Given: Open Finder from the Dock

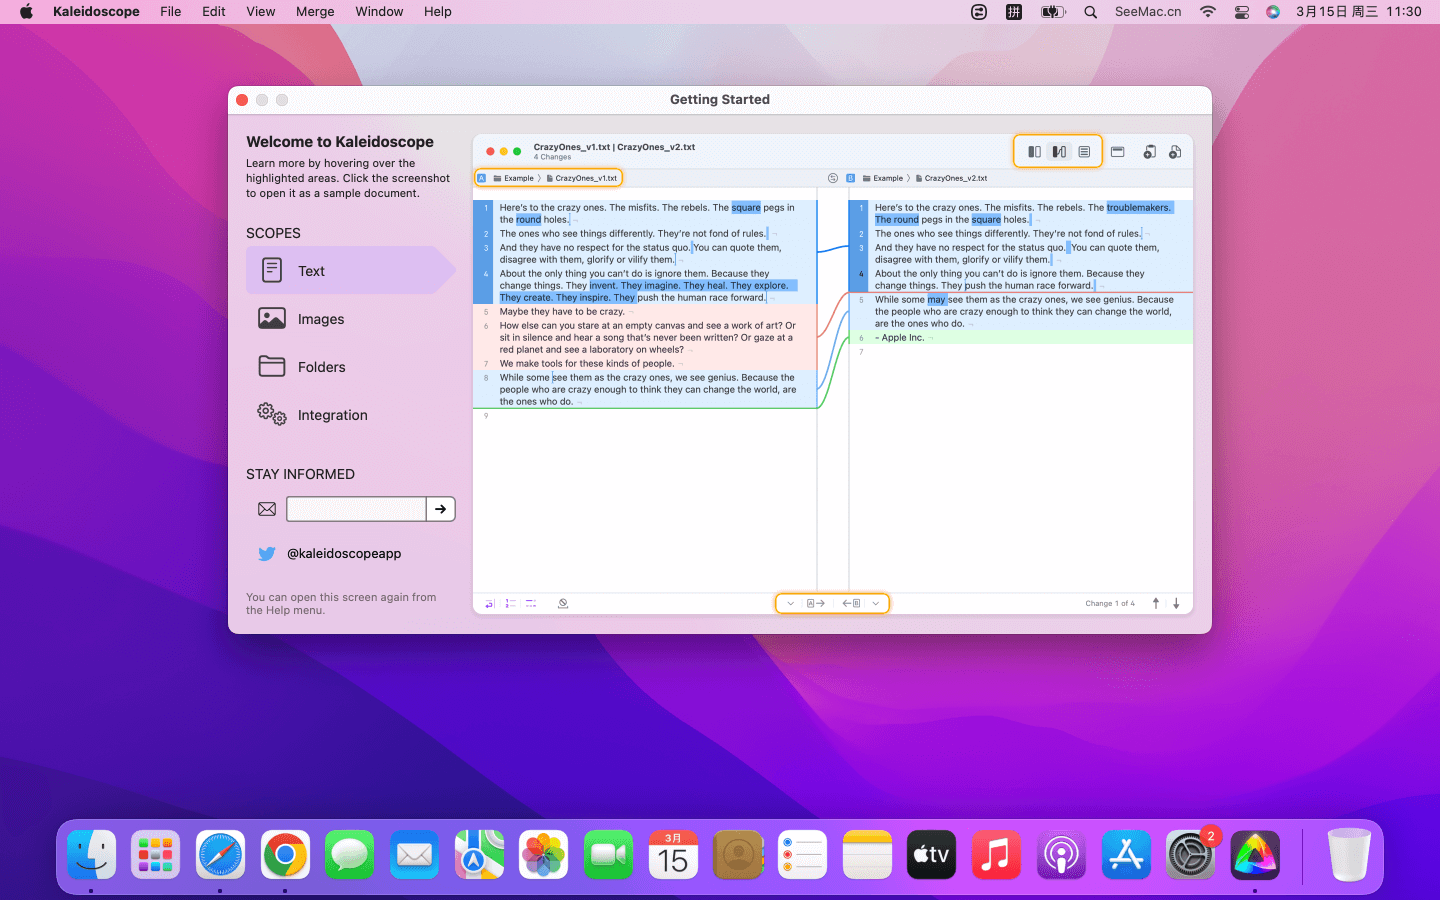Looking at the screenshot, I should click(x=91, y=855).
